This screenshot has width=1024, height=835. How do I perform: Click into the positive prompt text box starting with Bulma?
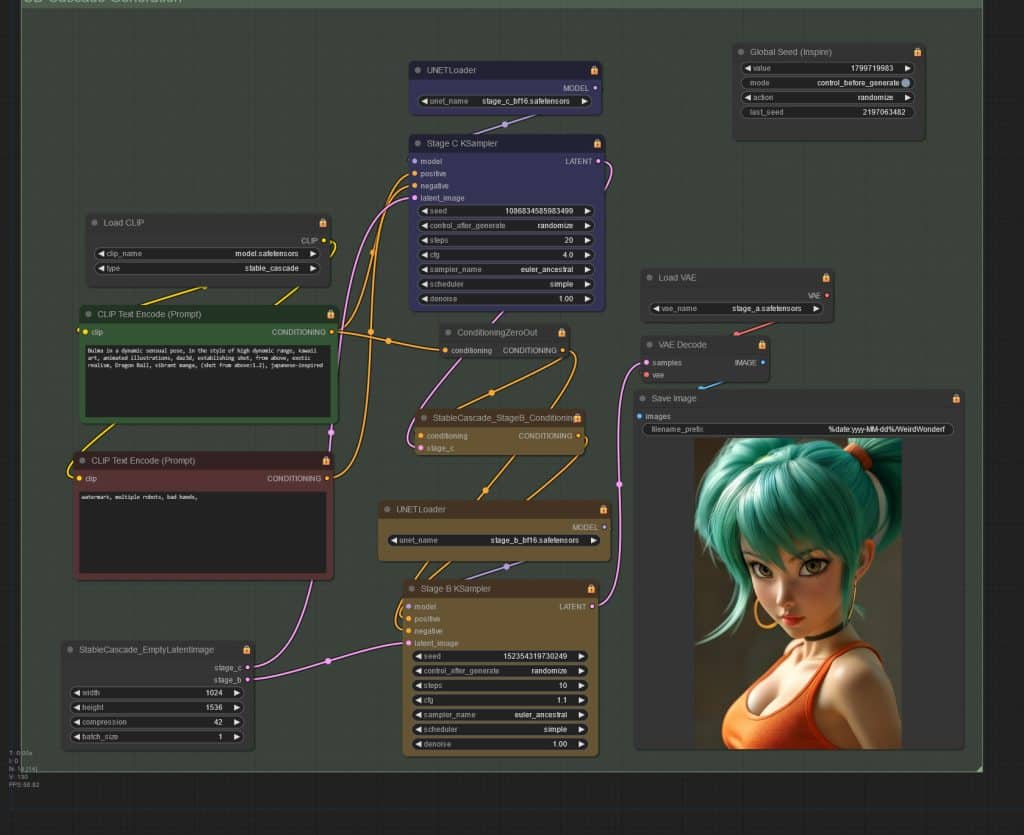click(208, 381)
